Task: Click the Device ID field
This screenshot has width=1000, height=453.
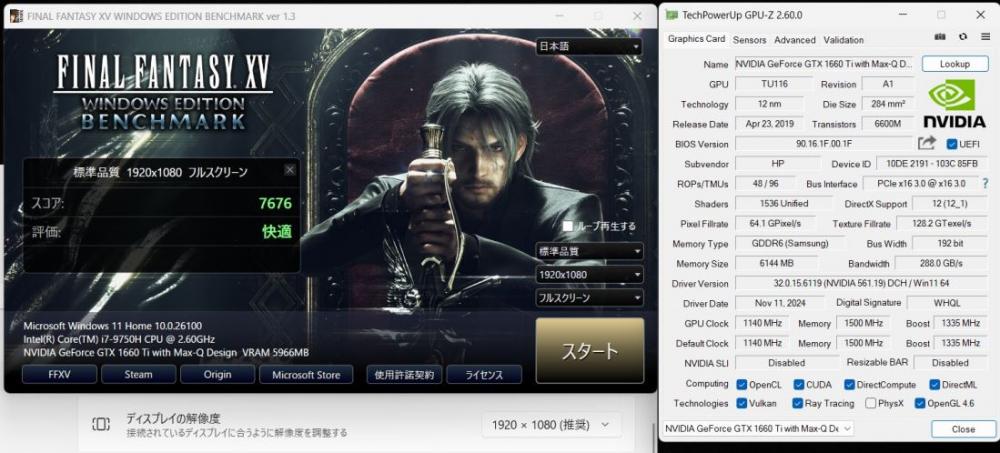Action: coord(930,164)
